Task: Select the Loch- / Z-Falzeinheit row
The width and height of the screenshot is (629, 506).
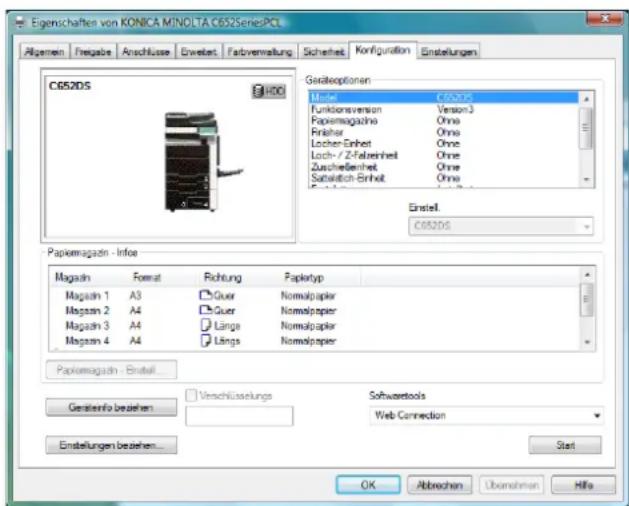Action: [x=443, y=155]
